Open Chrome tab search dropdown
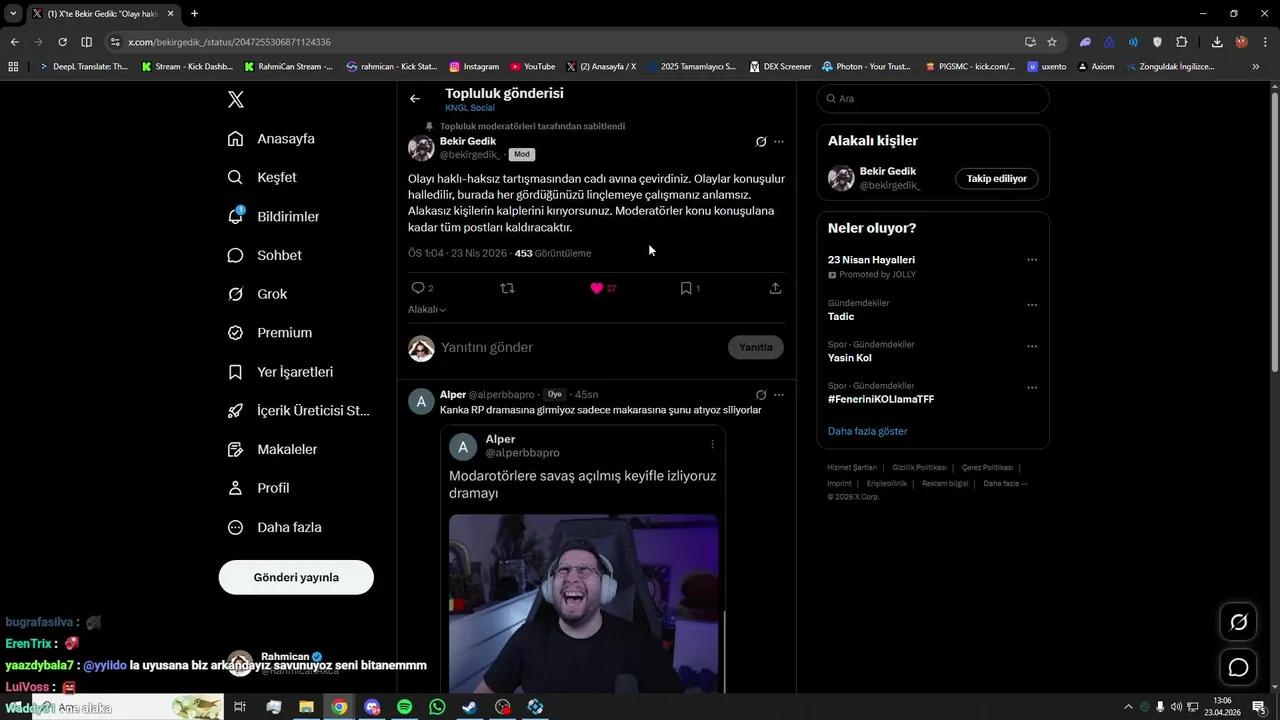The image size is (1280, 720). [14, 14]
